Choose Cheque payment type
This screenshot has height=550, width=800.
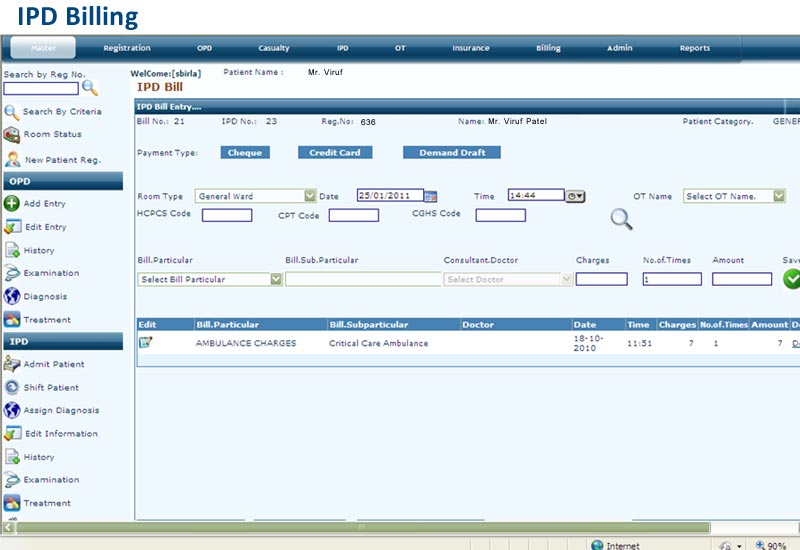[x=245, y=153]
